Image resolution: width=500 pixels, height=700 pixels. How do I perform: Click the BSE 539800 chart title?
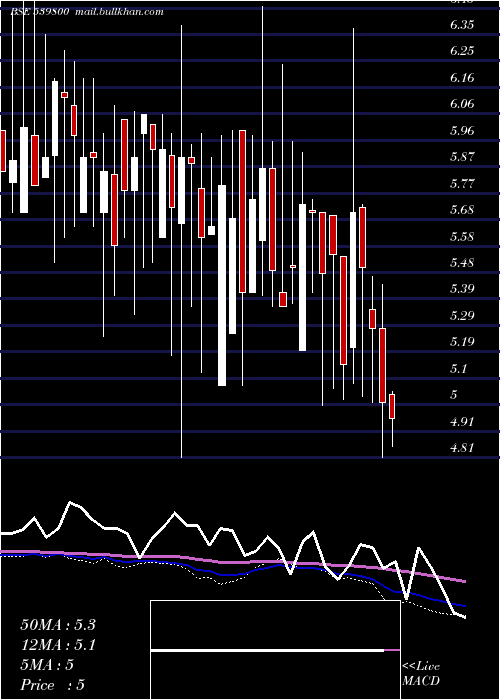click(x=39, y=12)
